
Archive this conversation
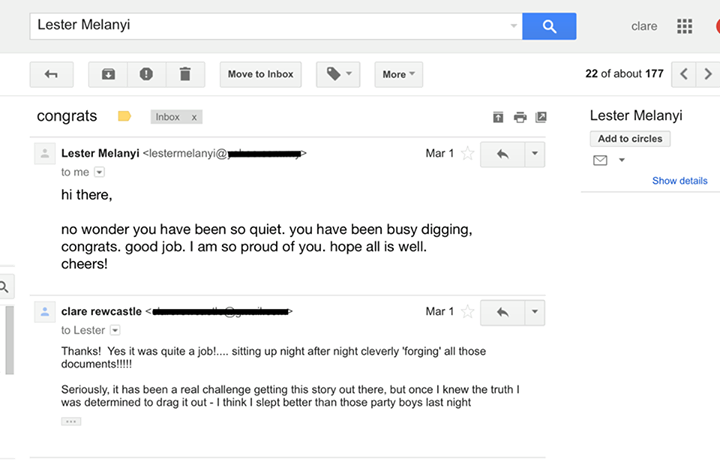coord(108,74)
